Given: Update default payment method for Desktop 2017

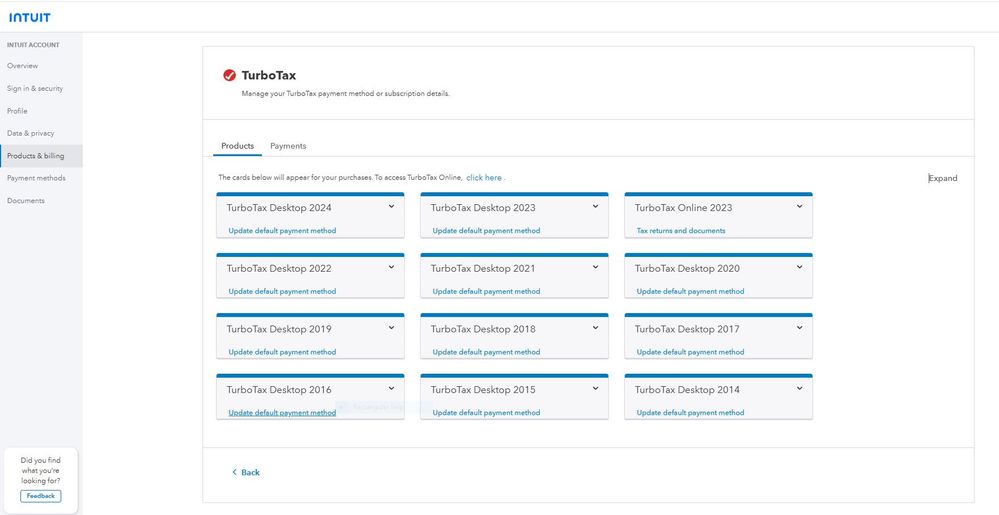Looking at the screenshot, I should 690,352.
